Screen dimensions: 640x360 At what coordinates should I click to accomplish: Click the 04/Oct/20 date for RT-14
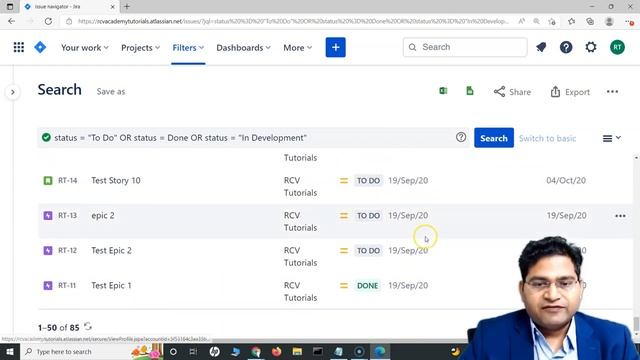[x=566, y=180]
